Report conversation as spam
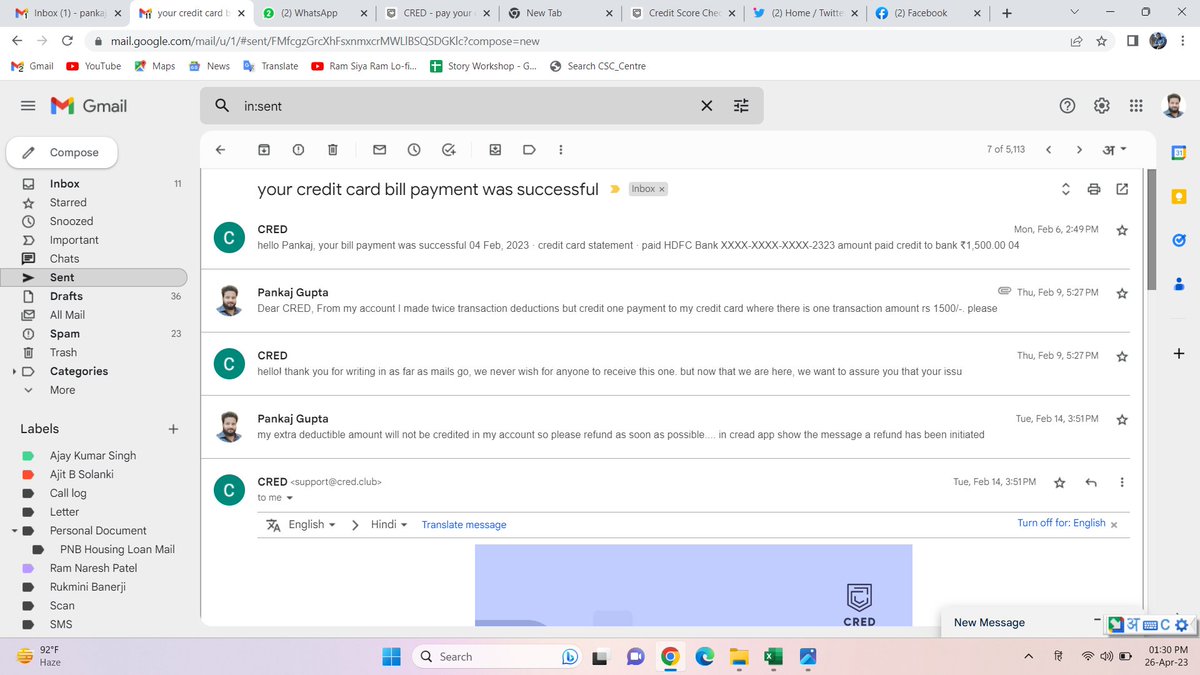The width and height of the screenshot is (1200, 675). tap(298, 150)
